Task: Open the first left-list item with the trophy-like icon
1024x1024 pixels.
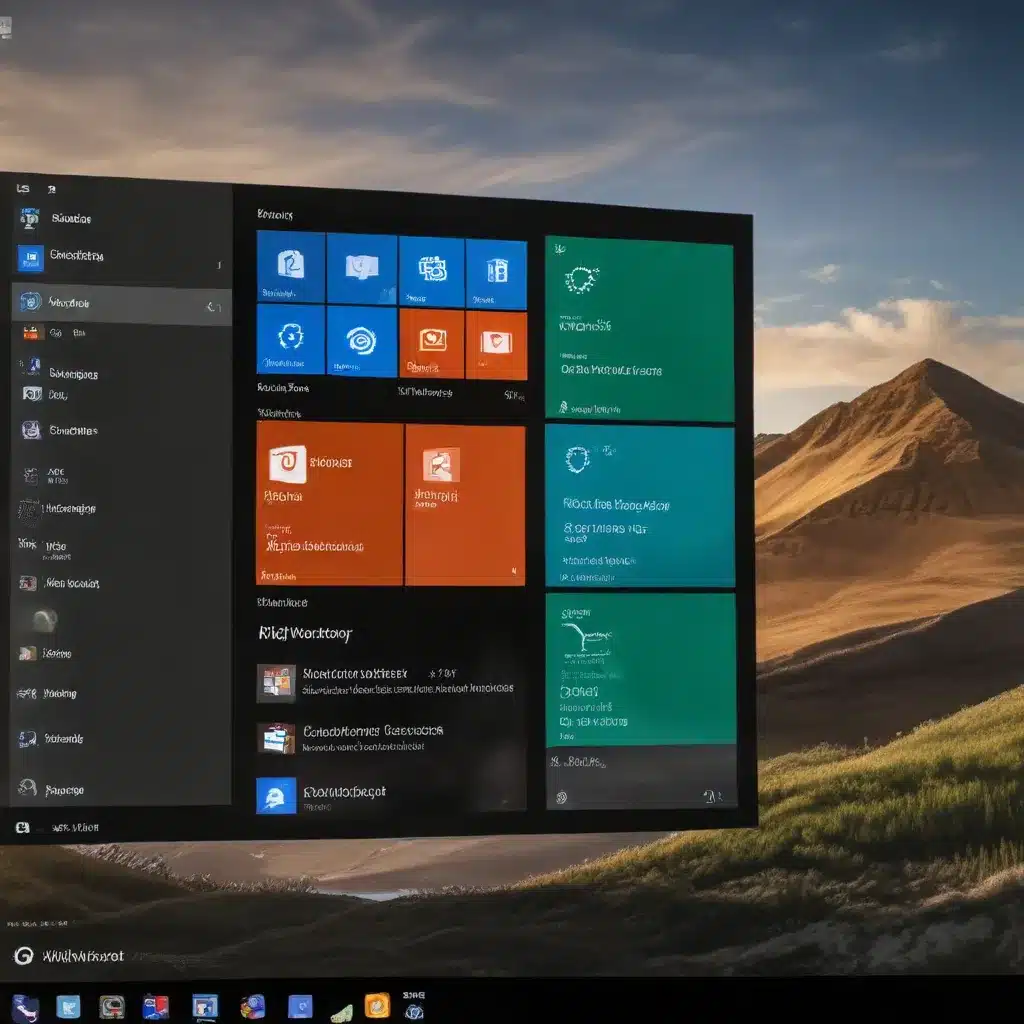Action: [29, 218]
